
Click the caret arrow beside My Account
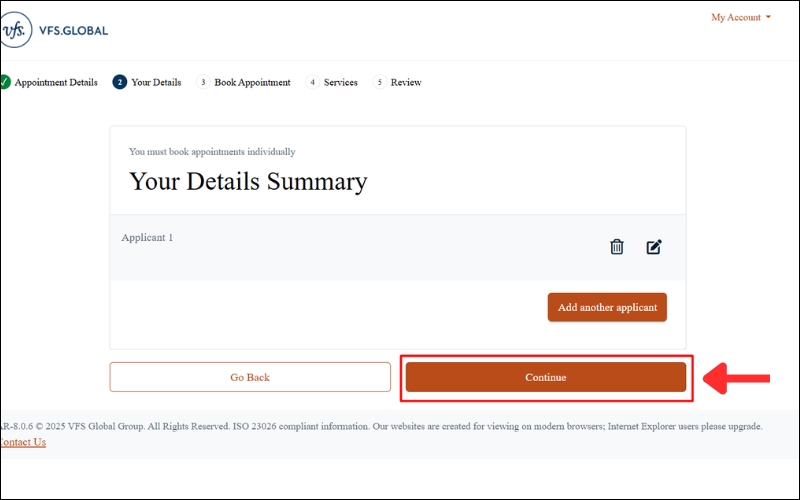[768, 17]
